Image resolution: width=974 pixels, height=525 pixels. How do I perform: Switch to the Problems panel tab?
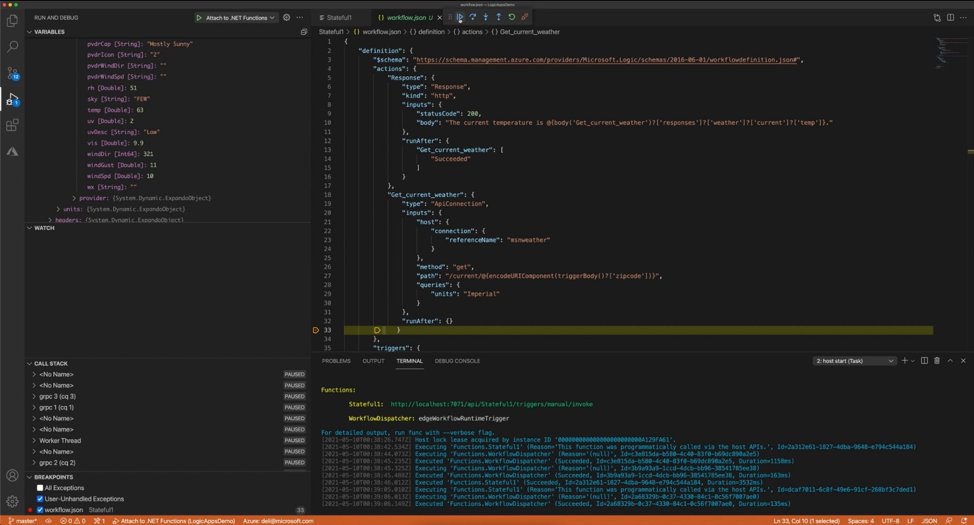pos(336,361)
